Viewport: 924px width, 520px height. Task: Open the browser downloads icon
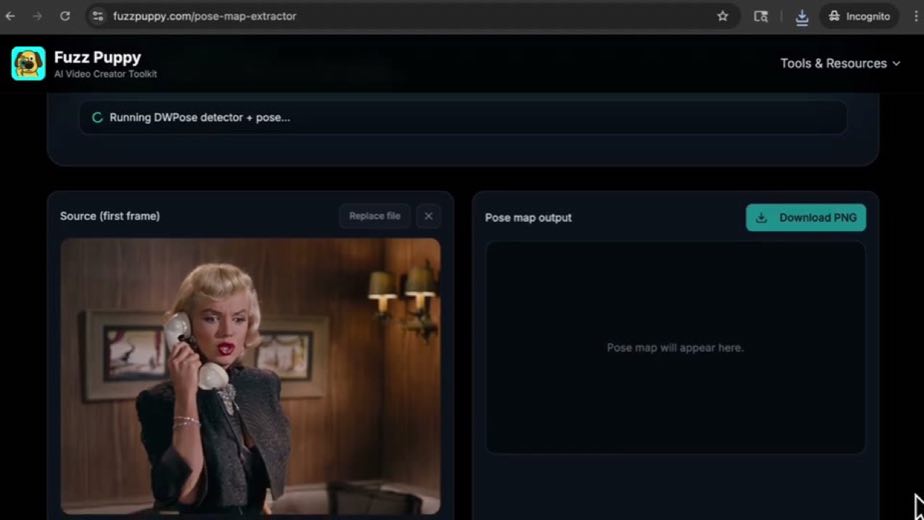[x=801, y=17]
